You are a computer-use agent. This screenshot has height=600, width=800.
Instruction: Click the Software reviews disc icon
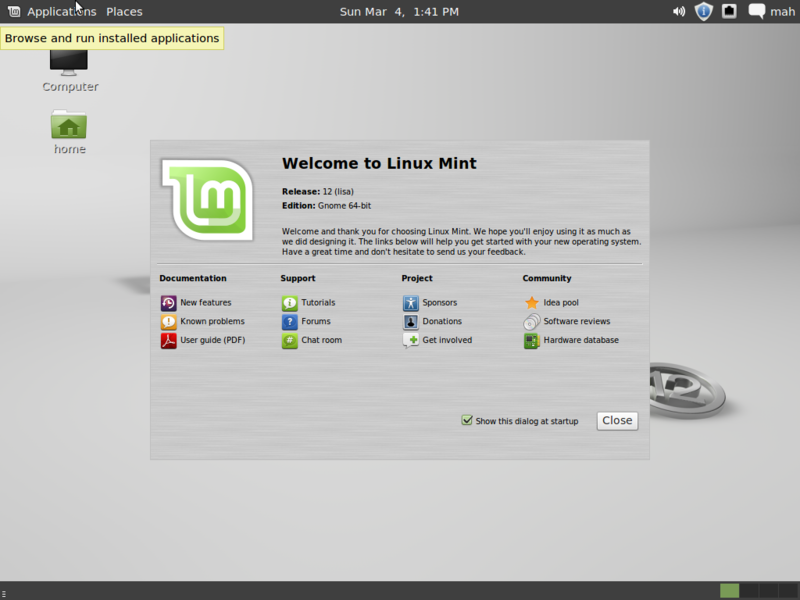[532, 321]
